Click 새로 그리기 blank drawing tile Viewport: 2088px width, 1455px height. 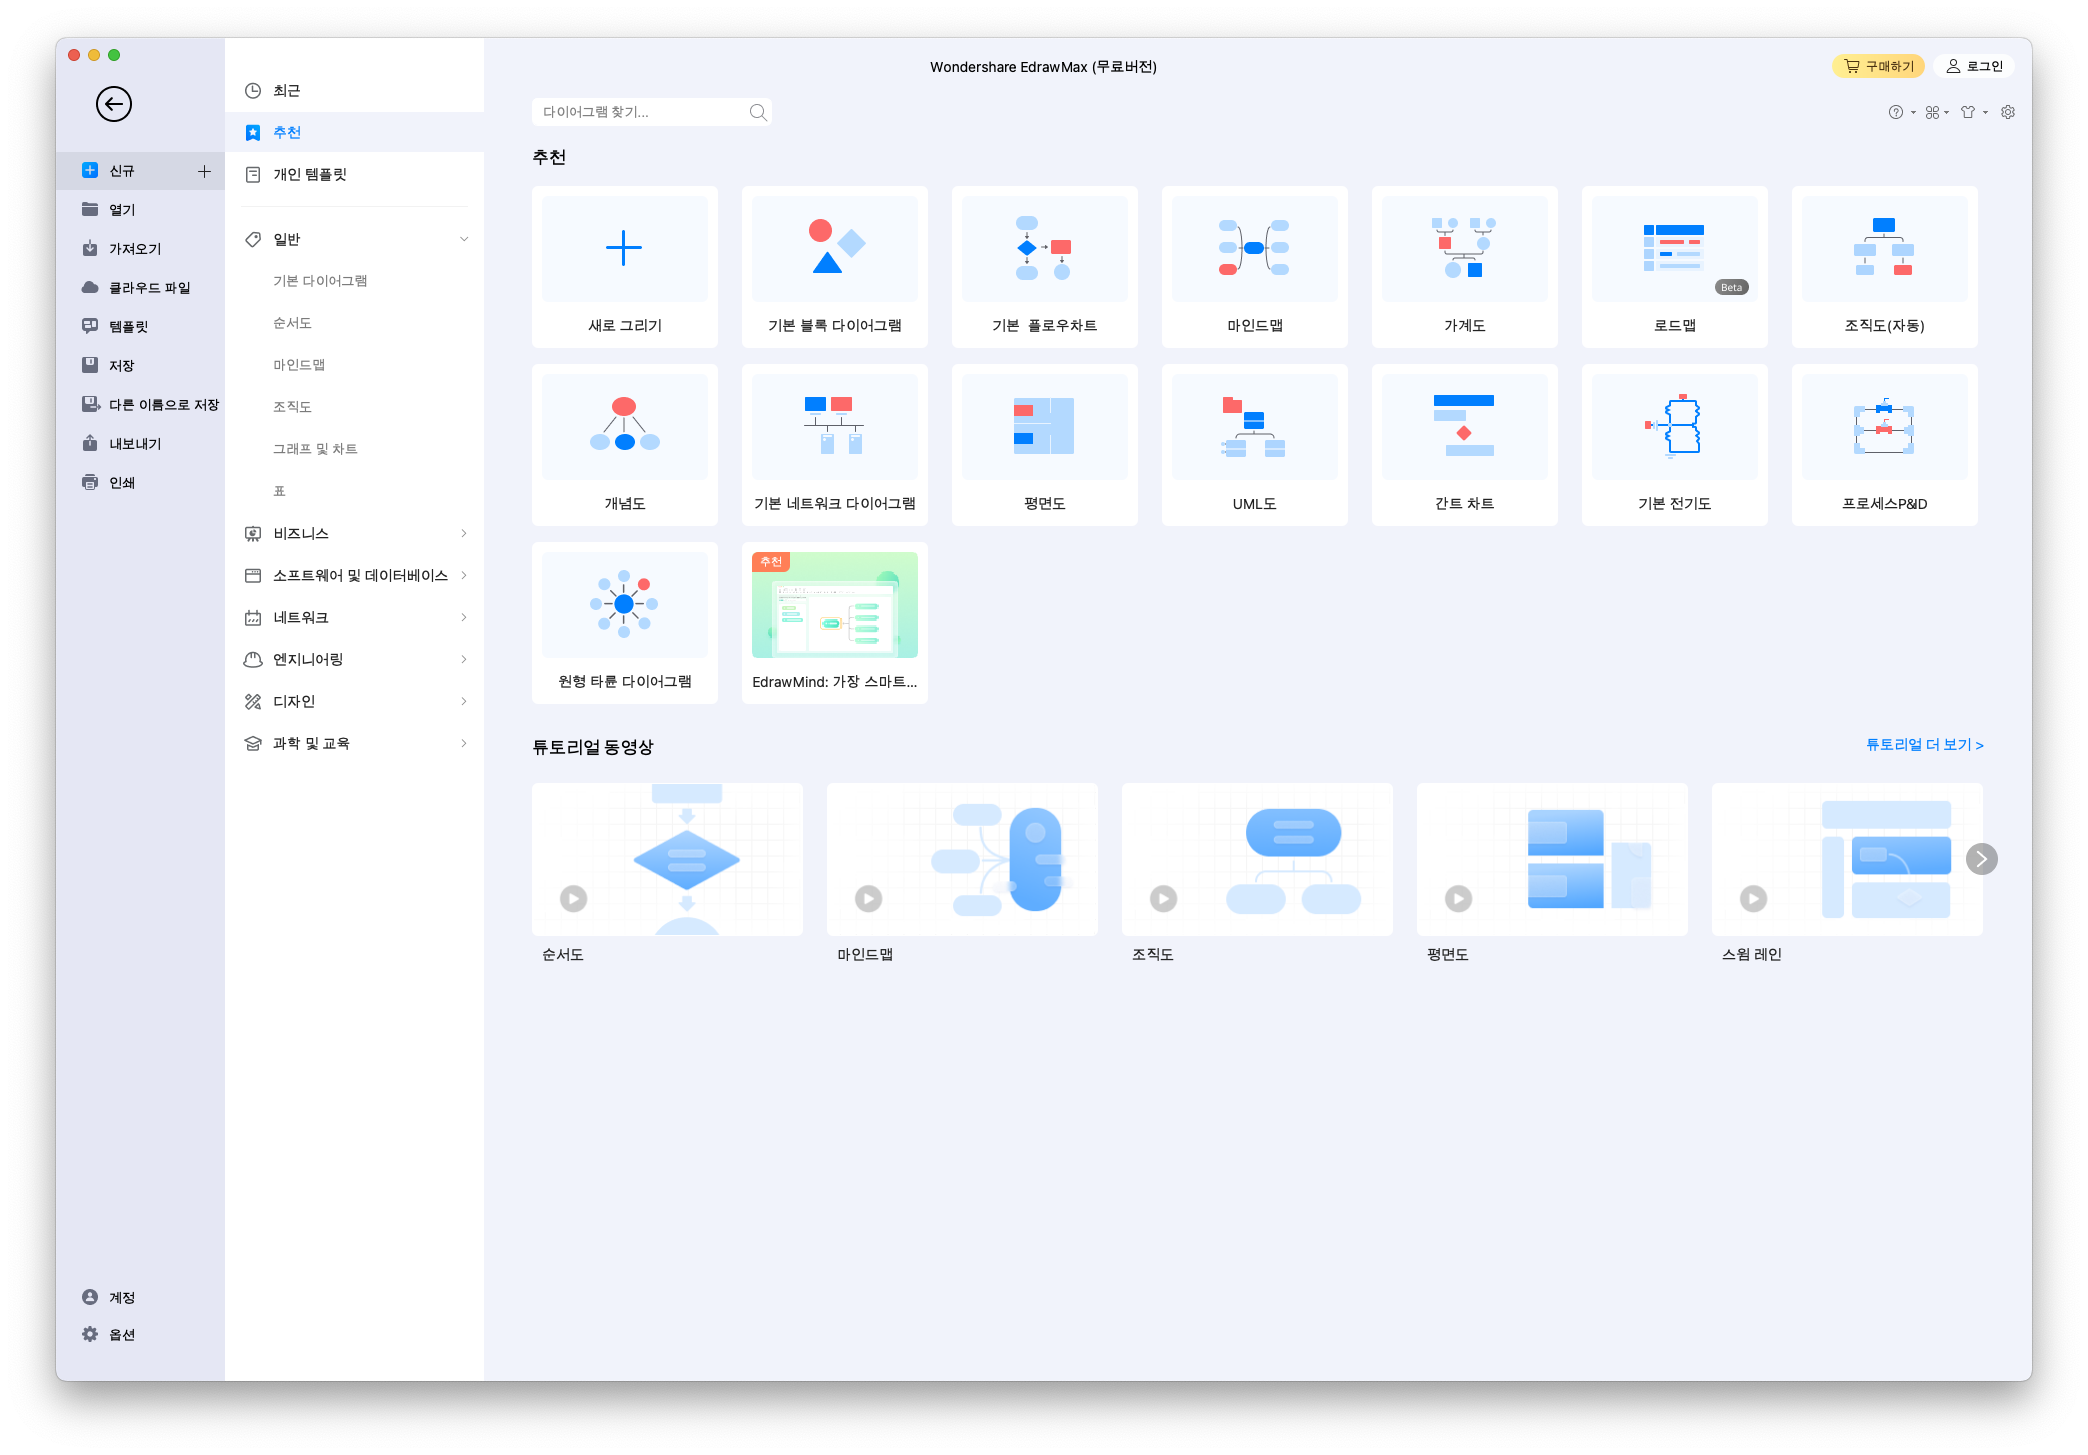[x=624, y=267]
